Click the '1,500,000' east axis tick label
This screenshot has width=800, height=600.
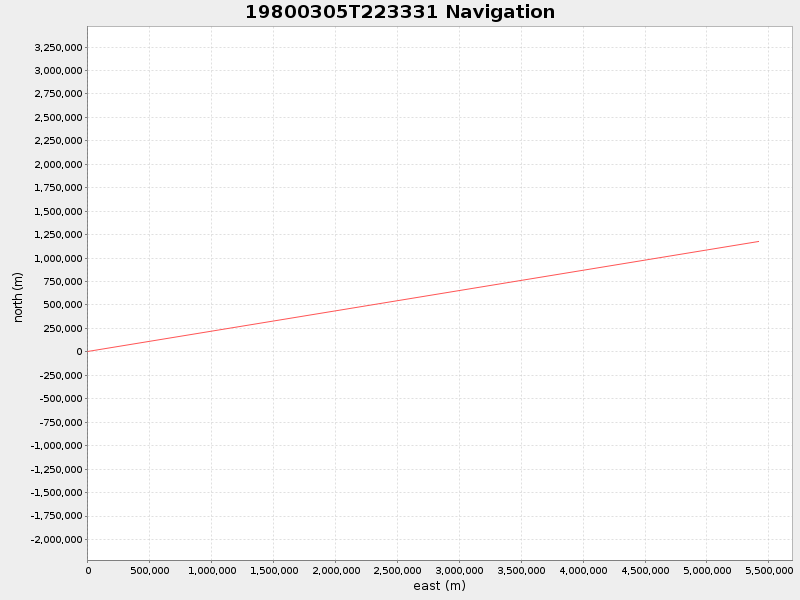point(274,570)
